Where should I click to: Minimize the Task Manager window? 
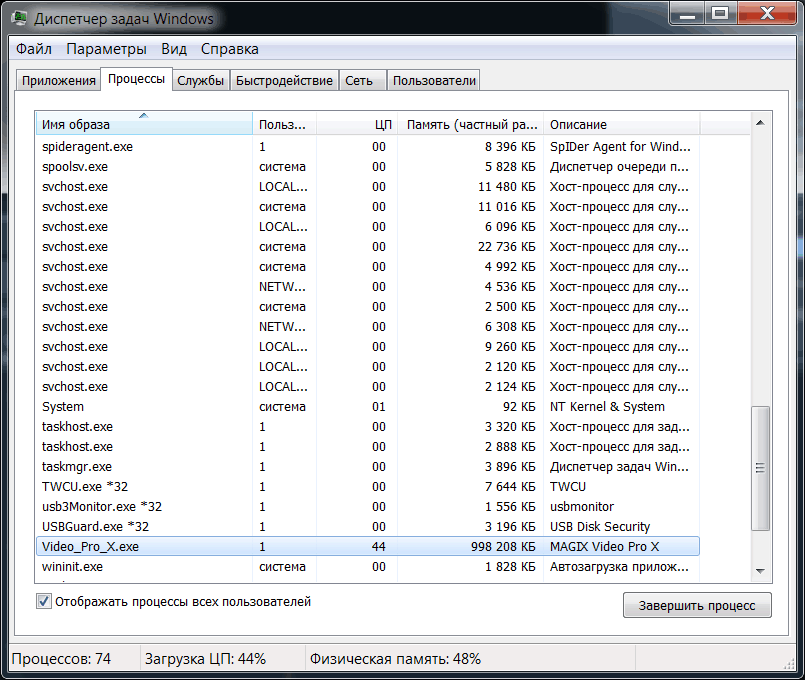tap(687, 13)
